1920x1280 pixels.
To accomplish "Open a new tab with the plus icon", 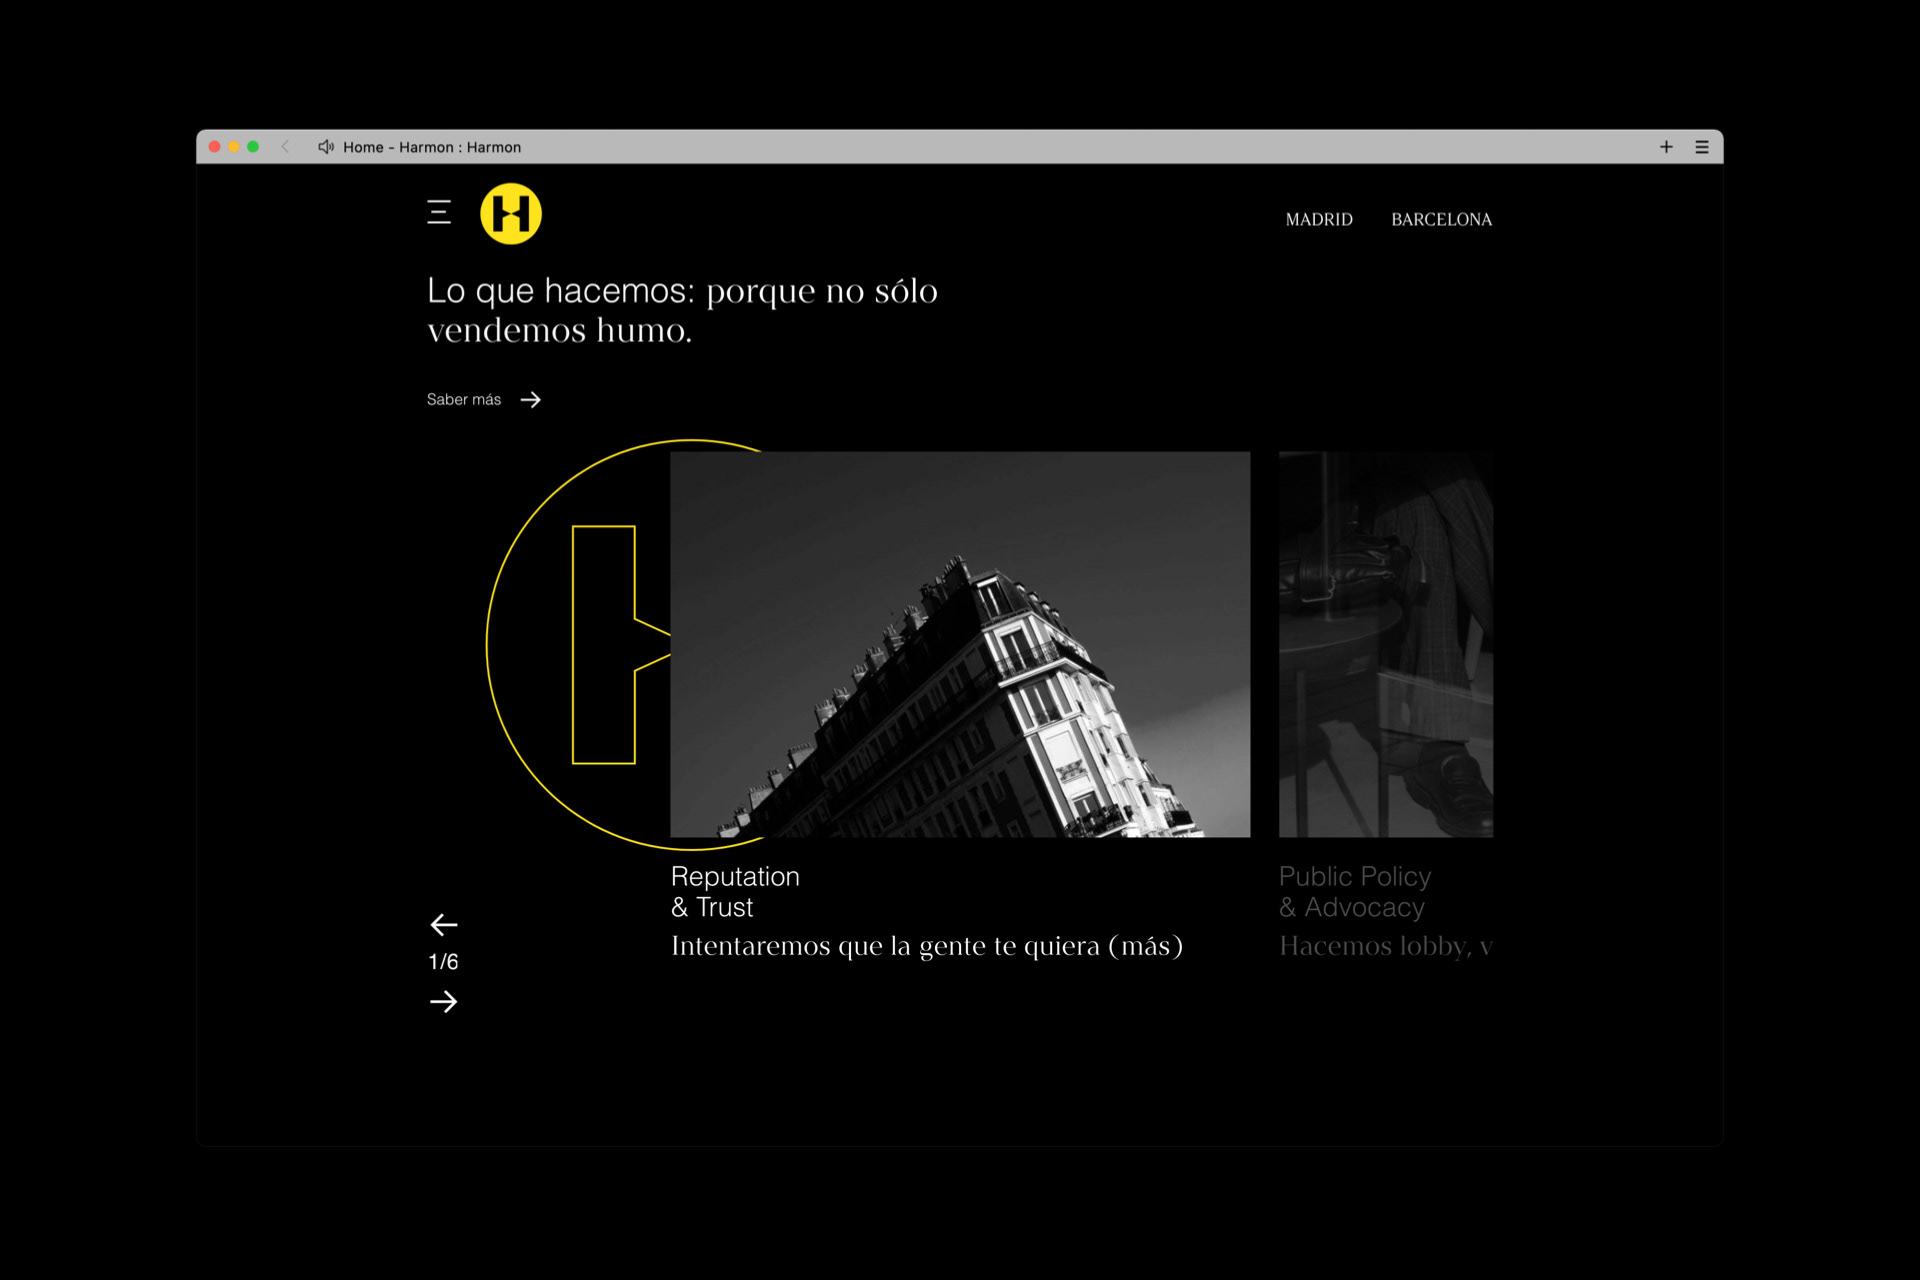I will point(1666,147).
